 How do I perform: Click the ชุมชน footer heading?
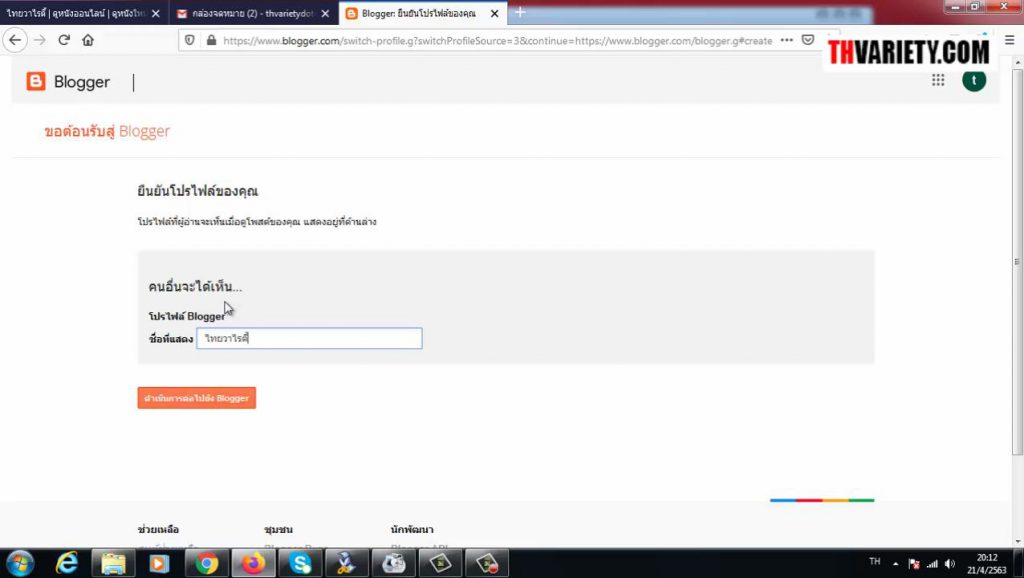pyautogui.click(x=278, y=529)
